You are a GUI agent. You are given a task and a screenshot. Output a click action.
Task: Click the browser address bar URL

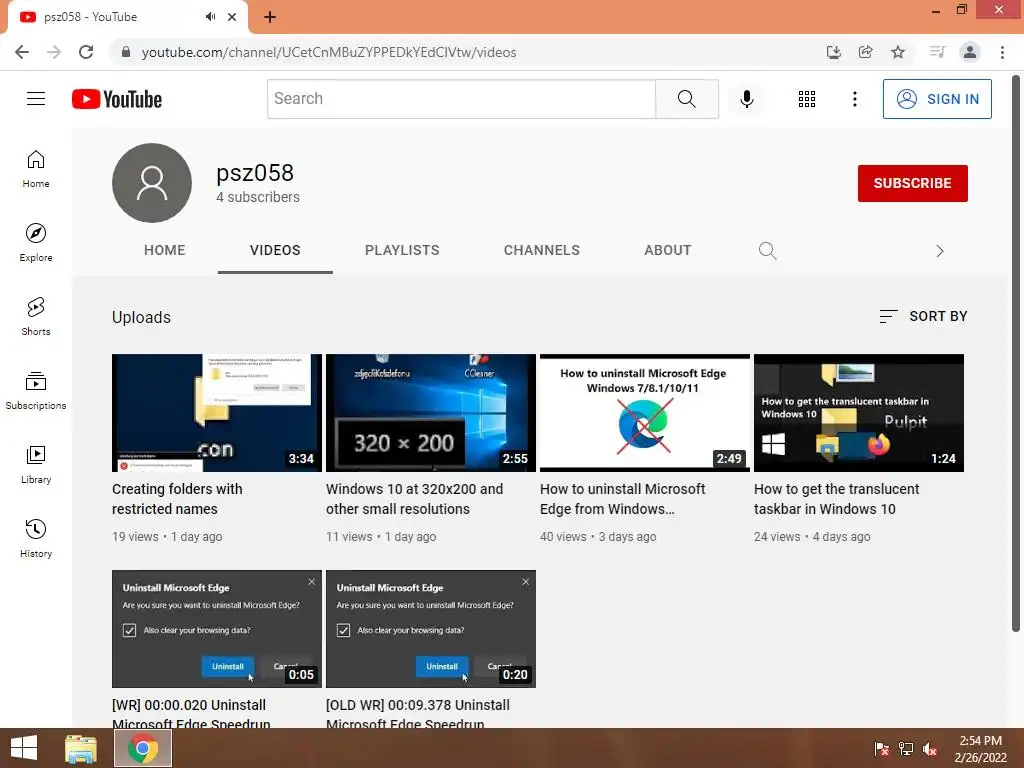[x=329, y=52]
